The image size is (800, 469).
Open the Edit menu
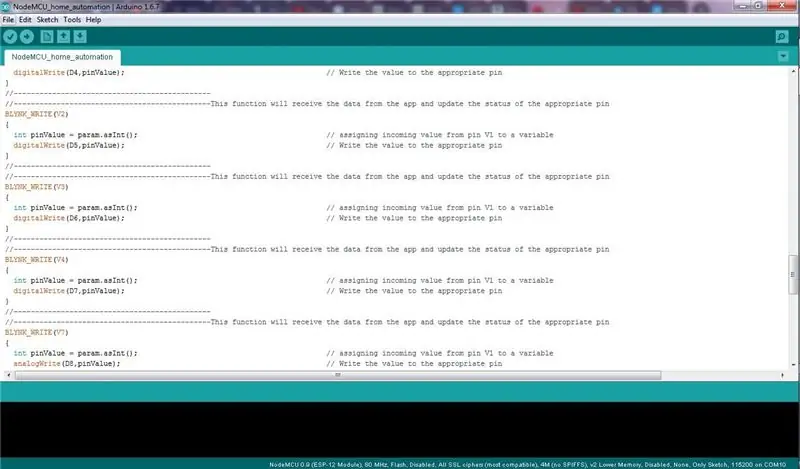click(25, 20)
